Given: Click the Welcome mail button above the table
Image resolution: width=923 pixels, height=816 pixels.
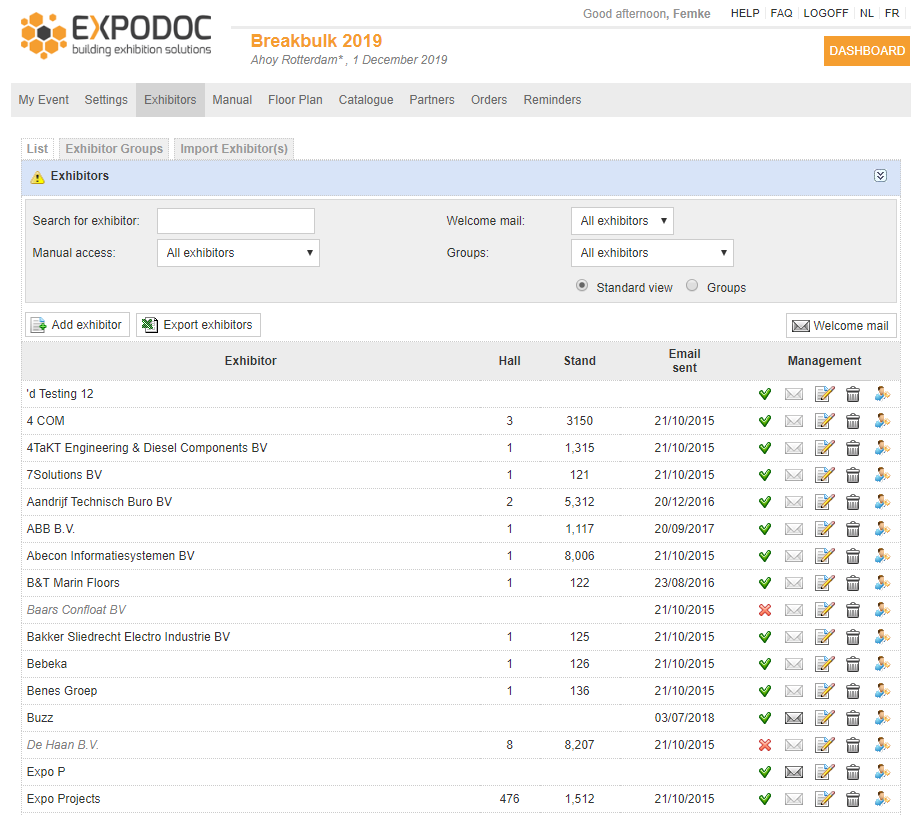Looking at the screenshot, I should coord(841,326).
